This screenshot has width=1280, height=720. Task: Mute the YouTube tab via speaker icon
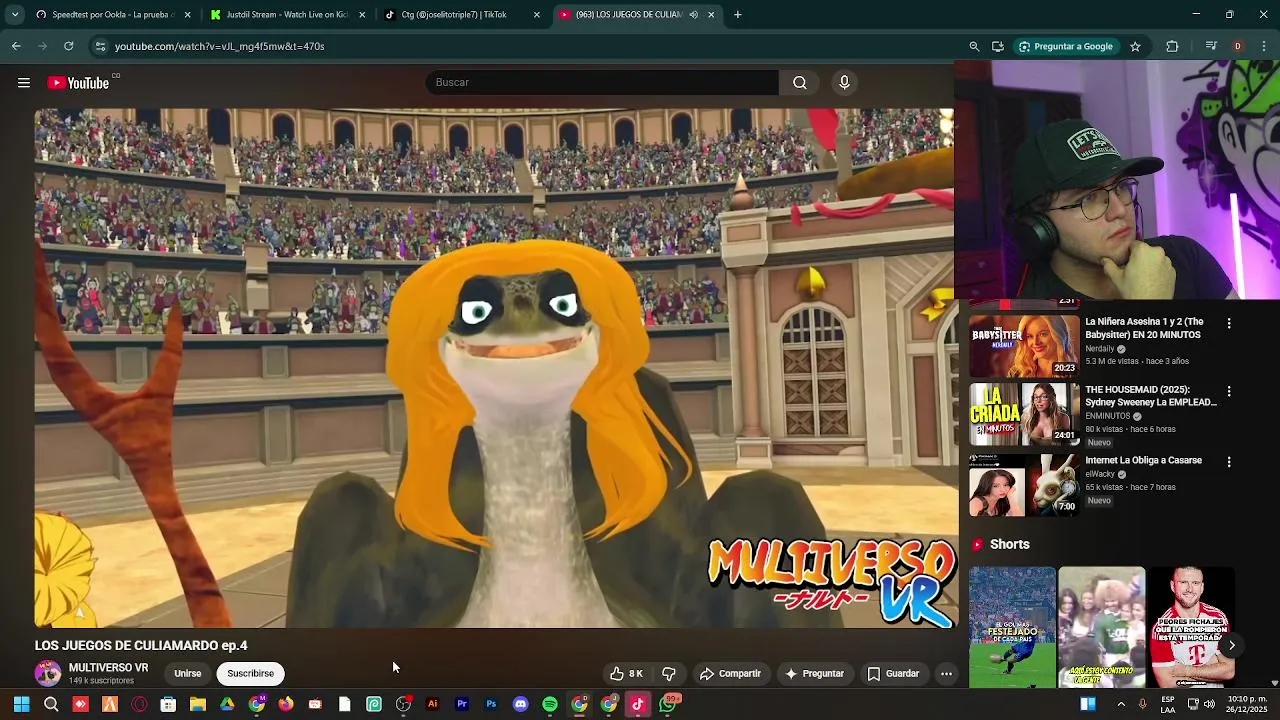pyautogui.click(x=694, y=15)
